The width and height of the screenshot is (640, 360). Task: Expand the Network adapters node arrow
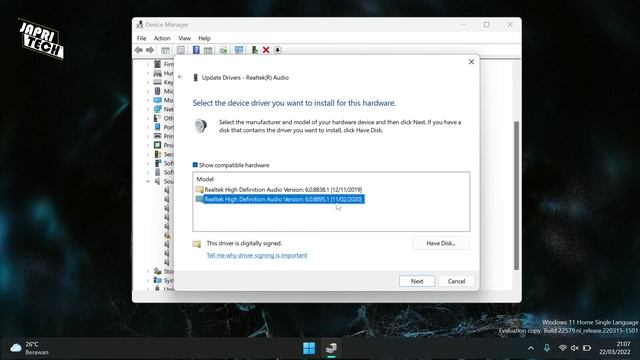[x=148, y=109]
